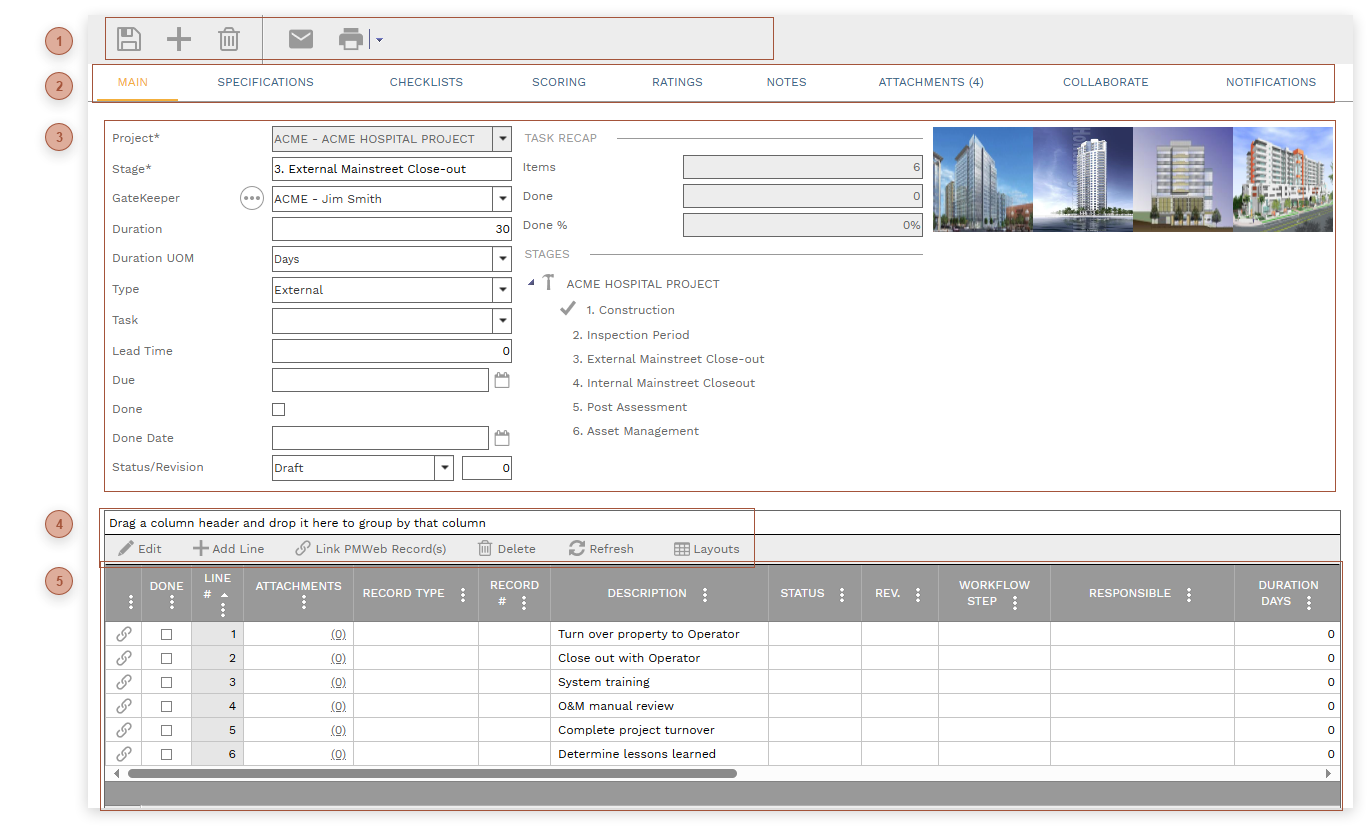Check Done box for Determine lessons learned row

[x=167, y=754]
